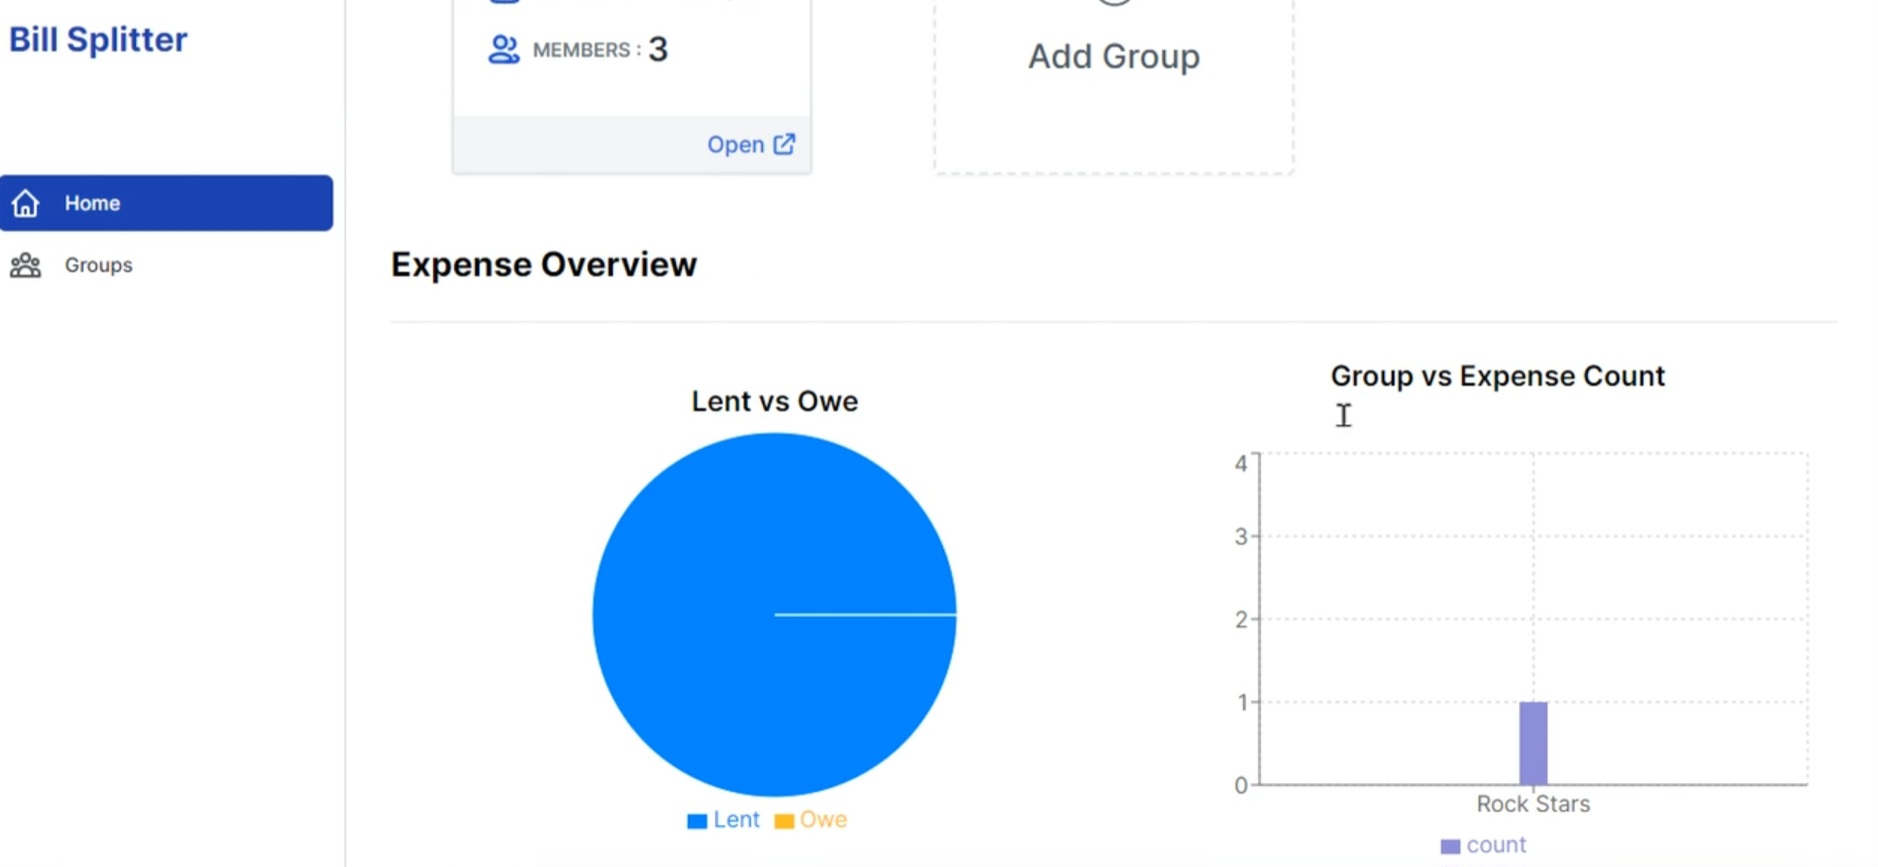1878x867 pixels.
Task: Switch to the Groups section
Action: point(98,264)
